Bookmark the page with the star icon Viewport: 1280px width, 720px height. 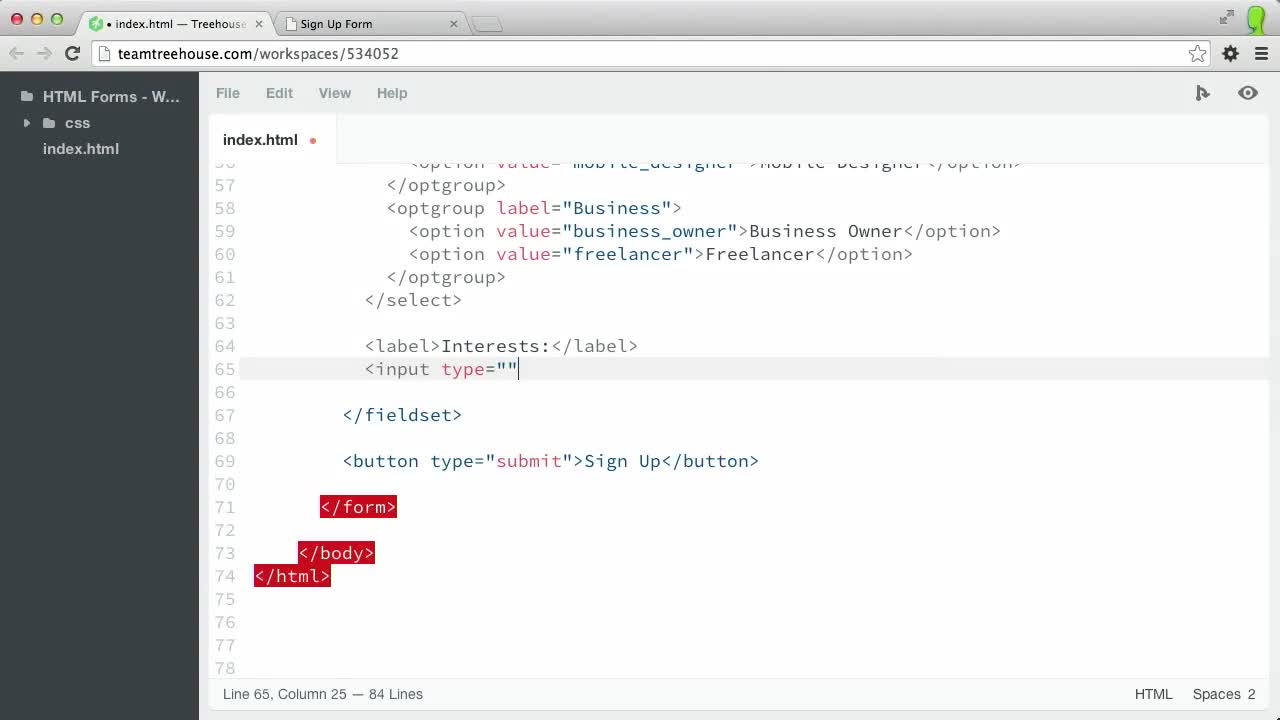[1197, 53]
